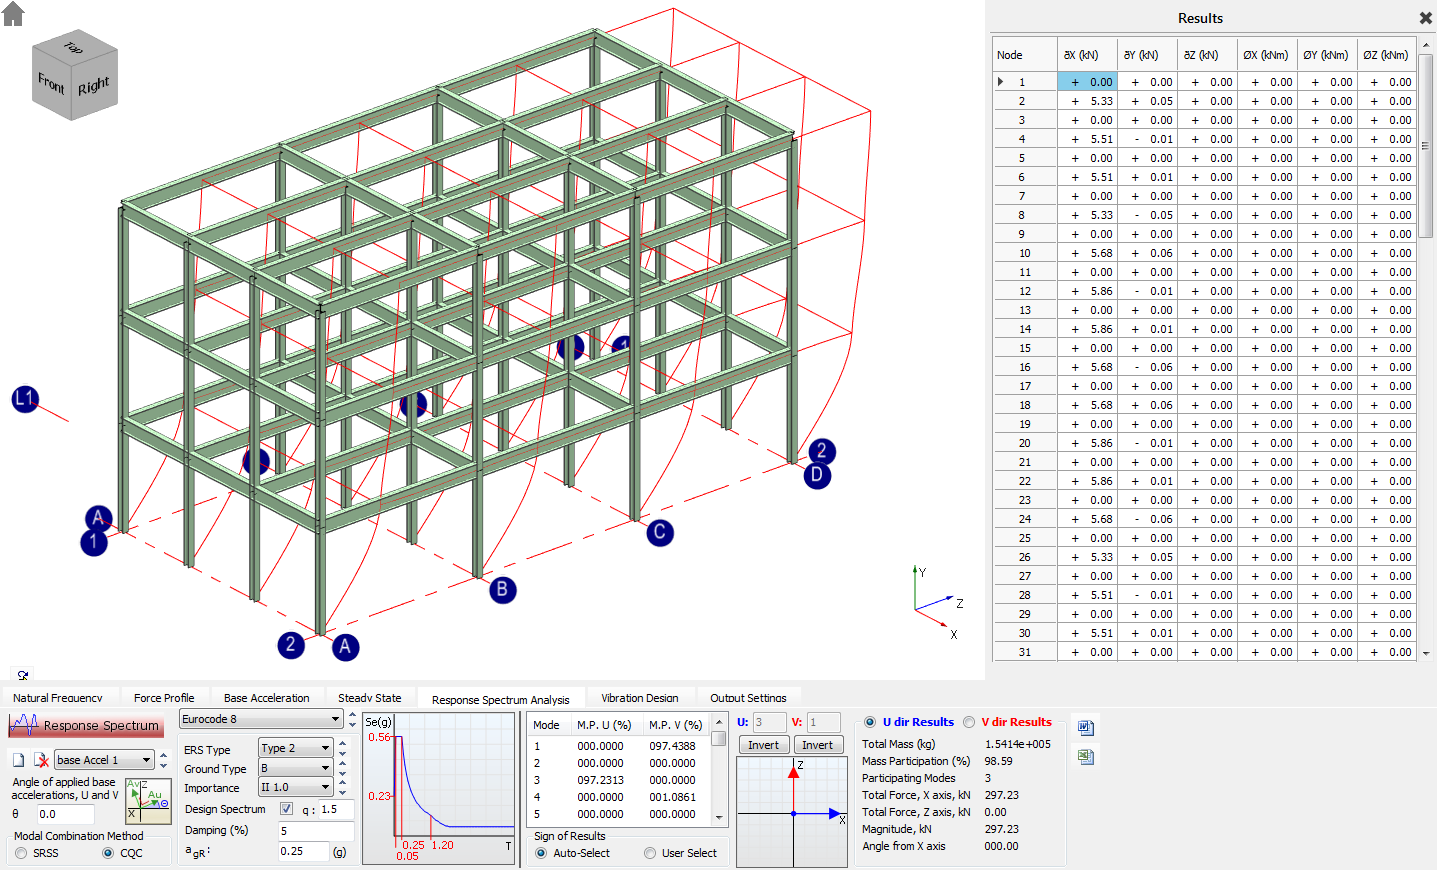Click the ERS Type stepper up arrow
This screenshot has width=1437, height=870.
click(344, 743)
